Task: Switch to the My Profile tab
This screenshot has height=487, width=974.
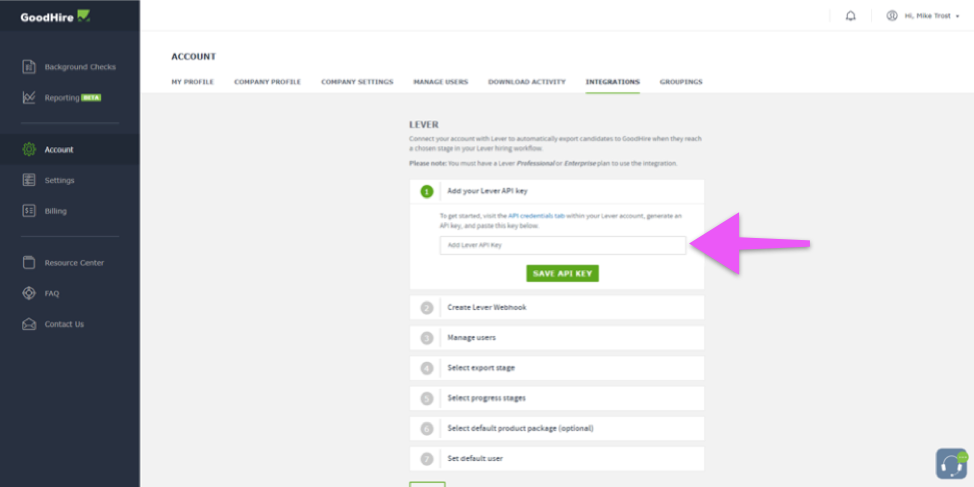Action: point(193,82)
